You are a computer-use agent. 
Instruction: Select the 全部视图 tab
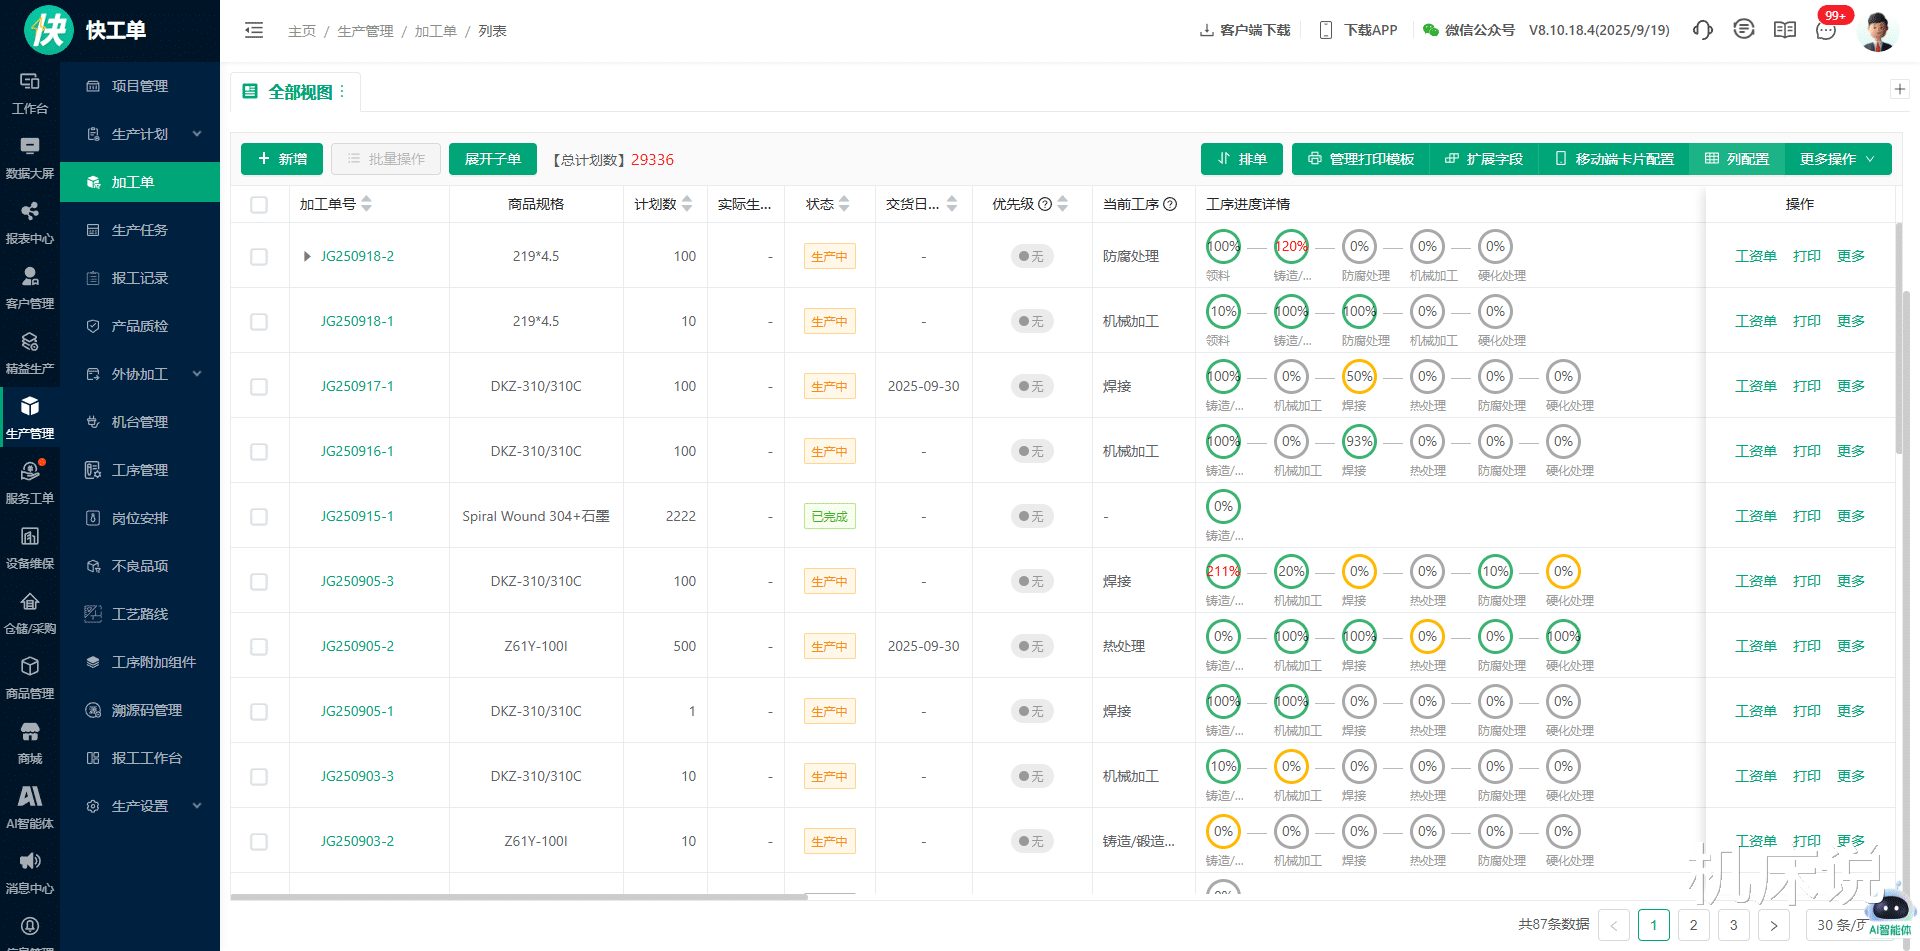coord(299,92)
